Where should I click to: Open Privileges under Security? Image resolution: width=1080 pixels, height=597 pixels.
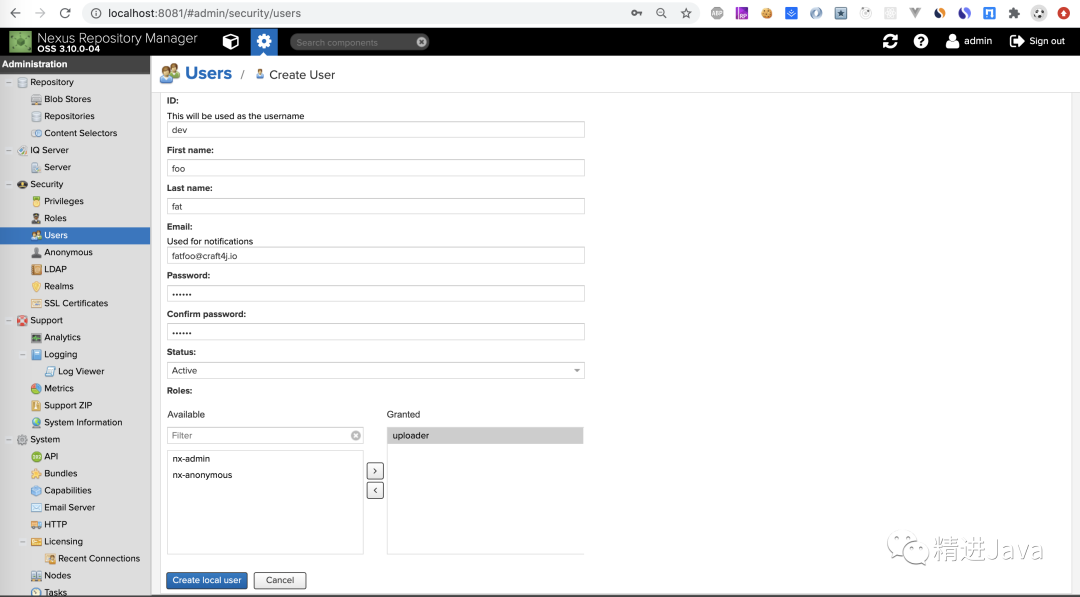point(63,201)
